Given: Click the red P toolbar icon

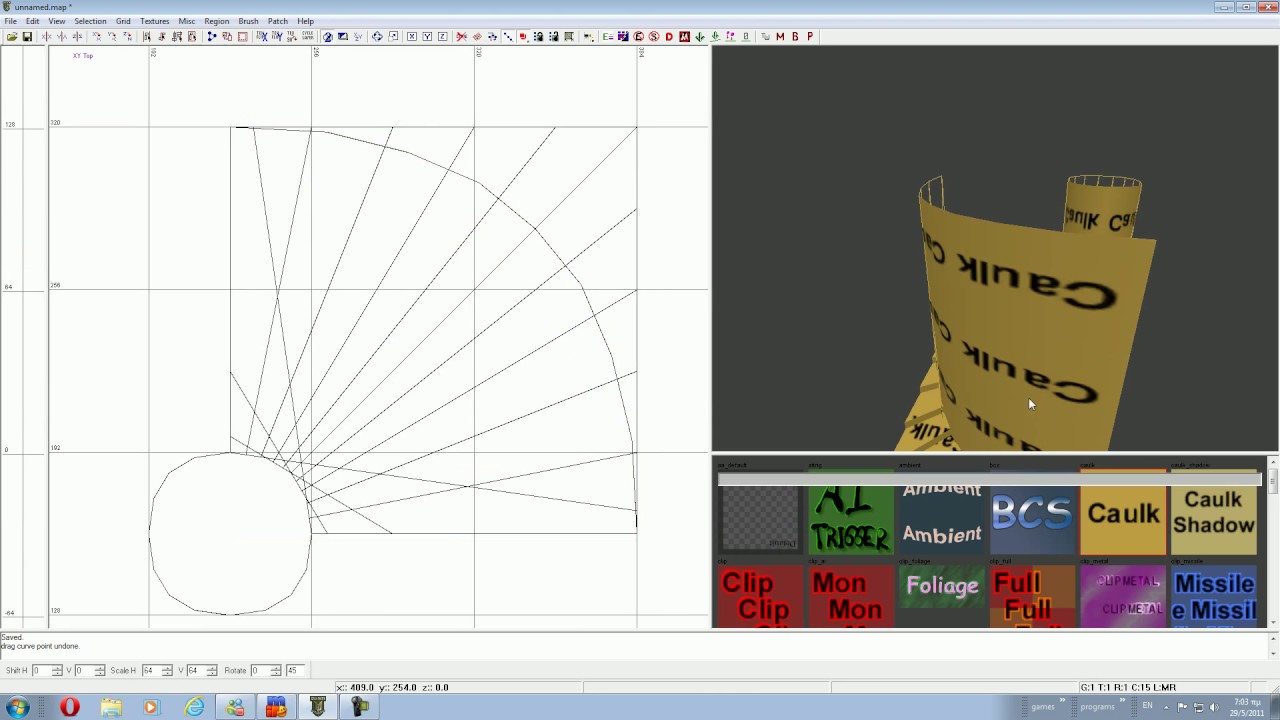Looking at the screenshot, I should pyautogui.click(x=810, y=37).
